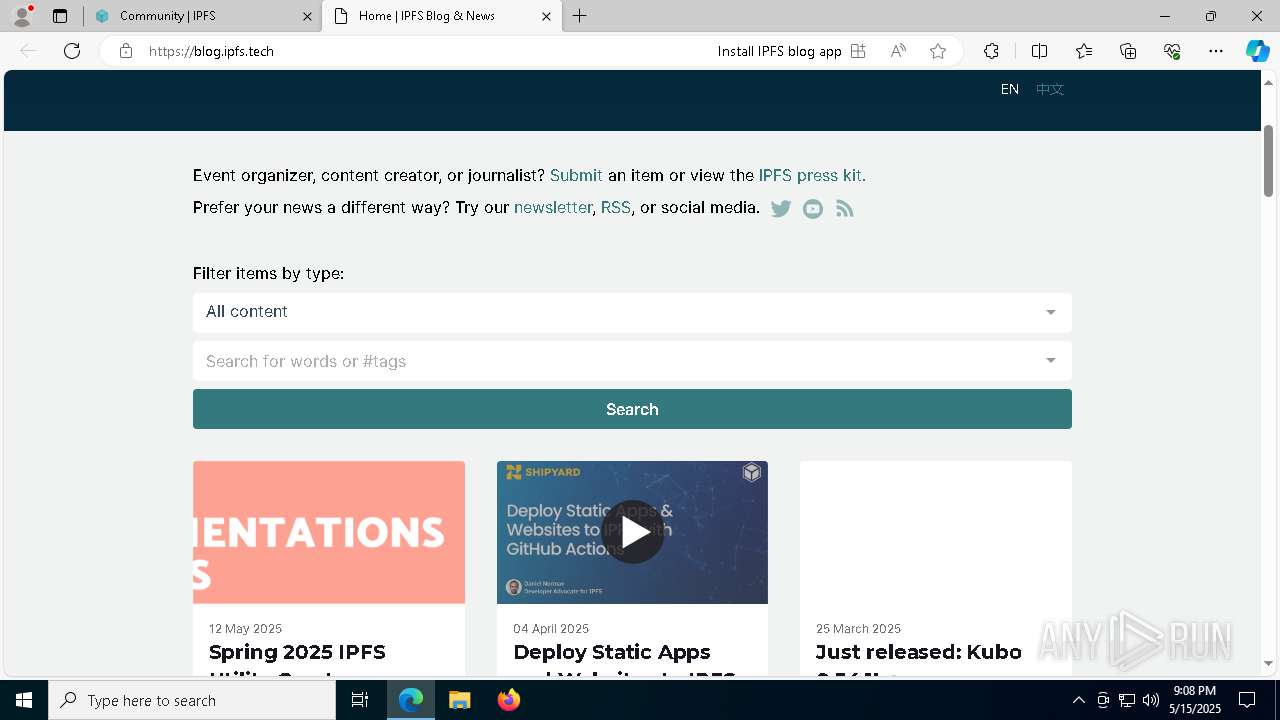This screenshot has height=720, width=1280.
Task: Open the tab actions menu icon
Action: (60, 16)
